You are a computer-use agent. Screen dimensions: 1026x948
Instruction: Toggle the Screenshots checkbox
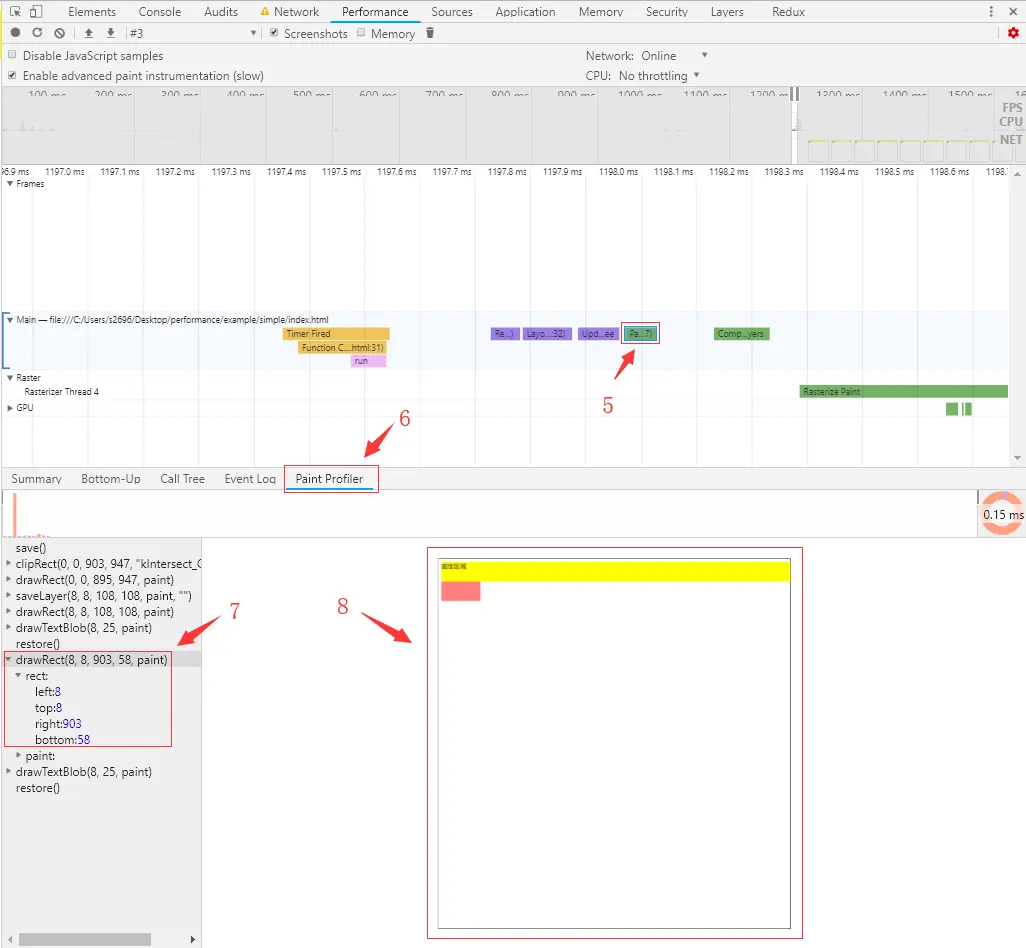click(274, 32)
